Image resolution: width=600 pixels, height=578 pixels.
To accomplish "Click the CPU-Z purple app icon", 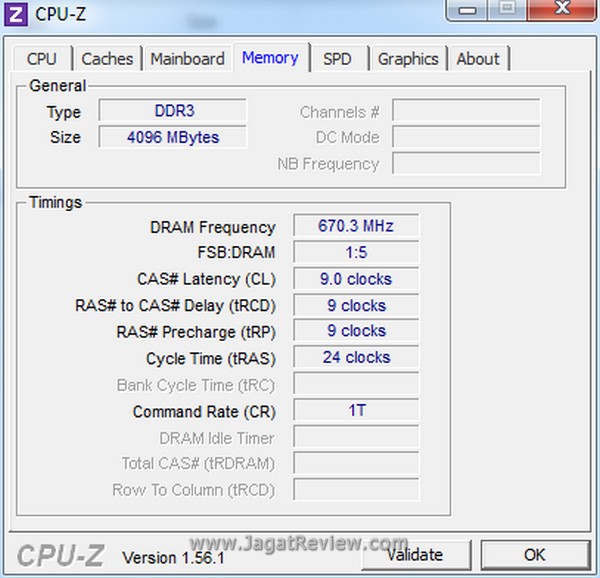I will (16, 15).
